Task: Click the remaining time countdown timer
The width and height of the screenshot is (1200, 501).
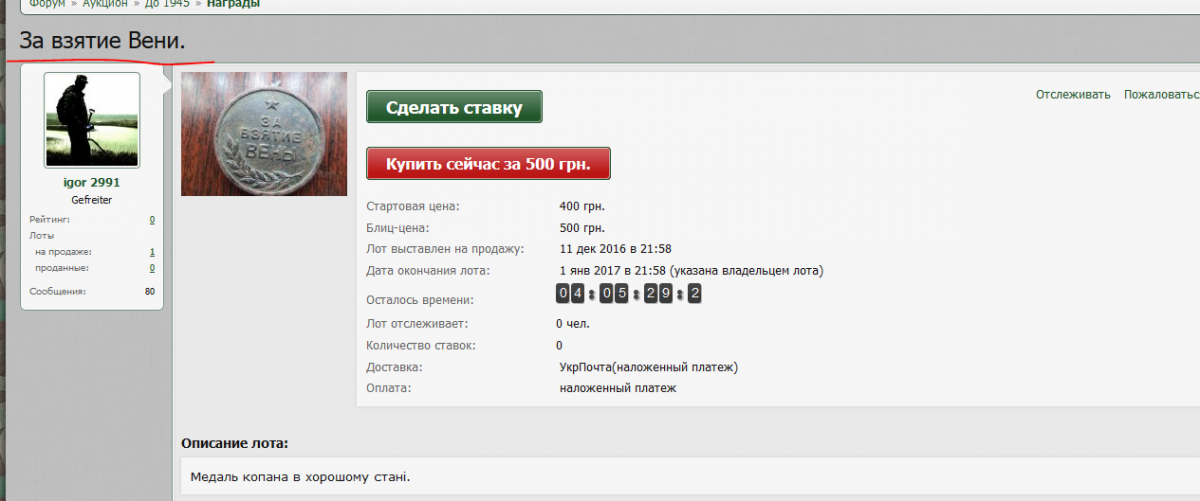Action: point(628,294)
